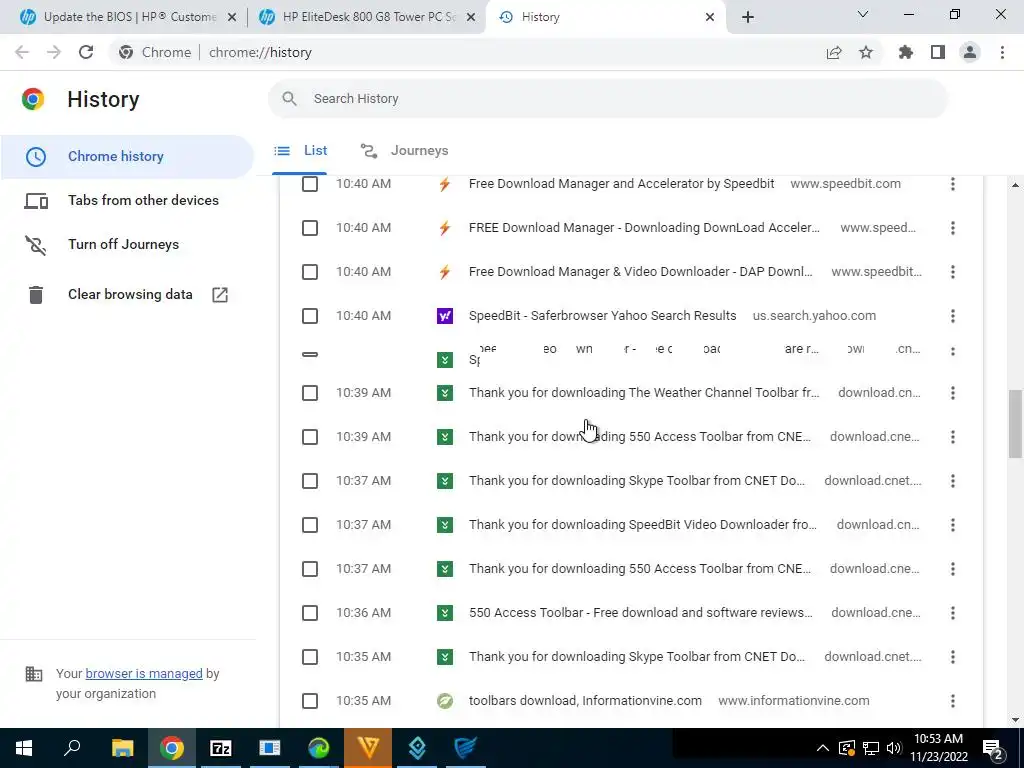Open actions menu for 10:37 AM Skype Toolbar row
The image size is (1024, 768).
(953, 481)
